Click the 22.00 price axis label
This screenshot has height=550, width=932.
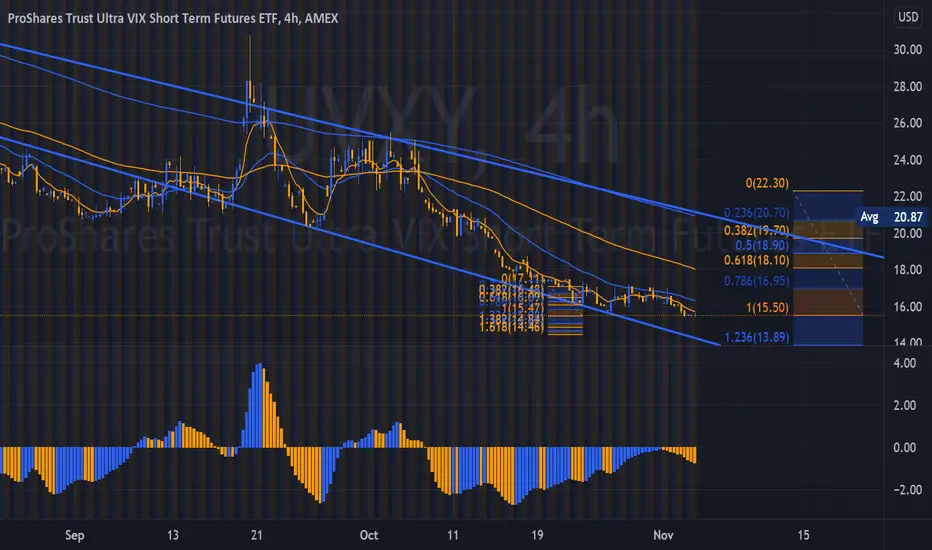tap(908, 196)
